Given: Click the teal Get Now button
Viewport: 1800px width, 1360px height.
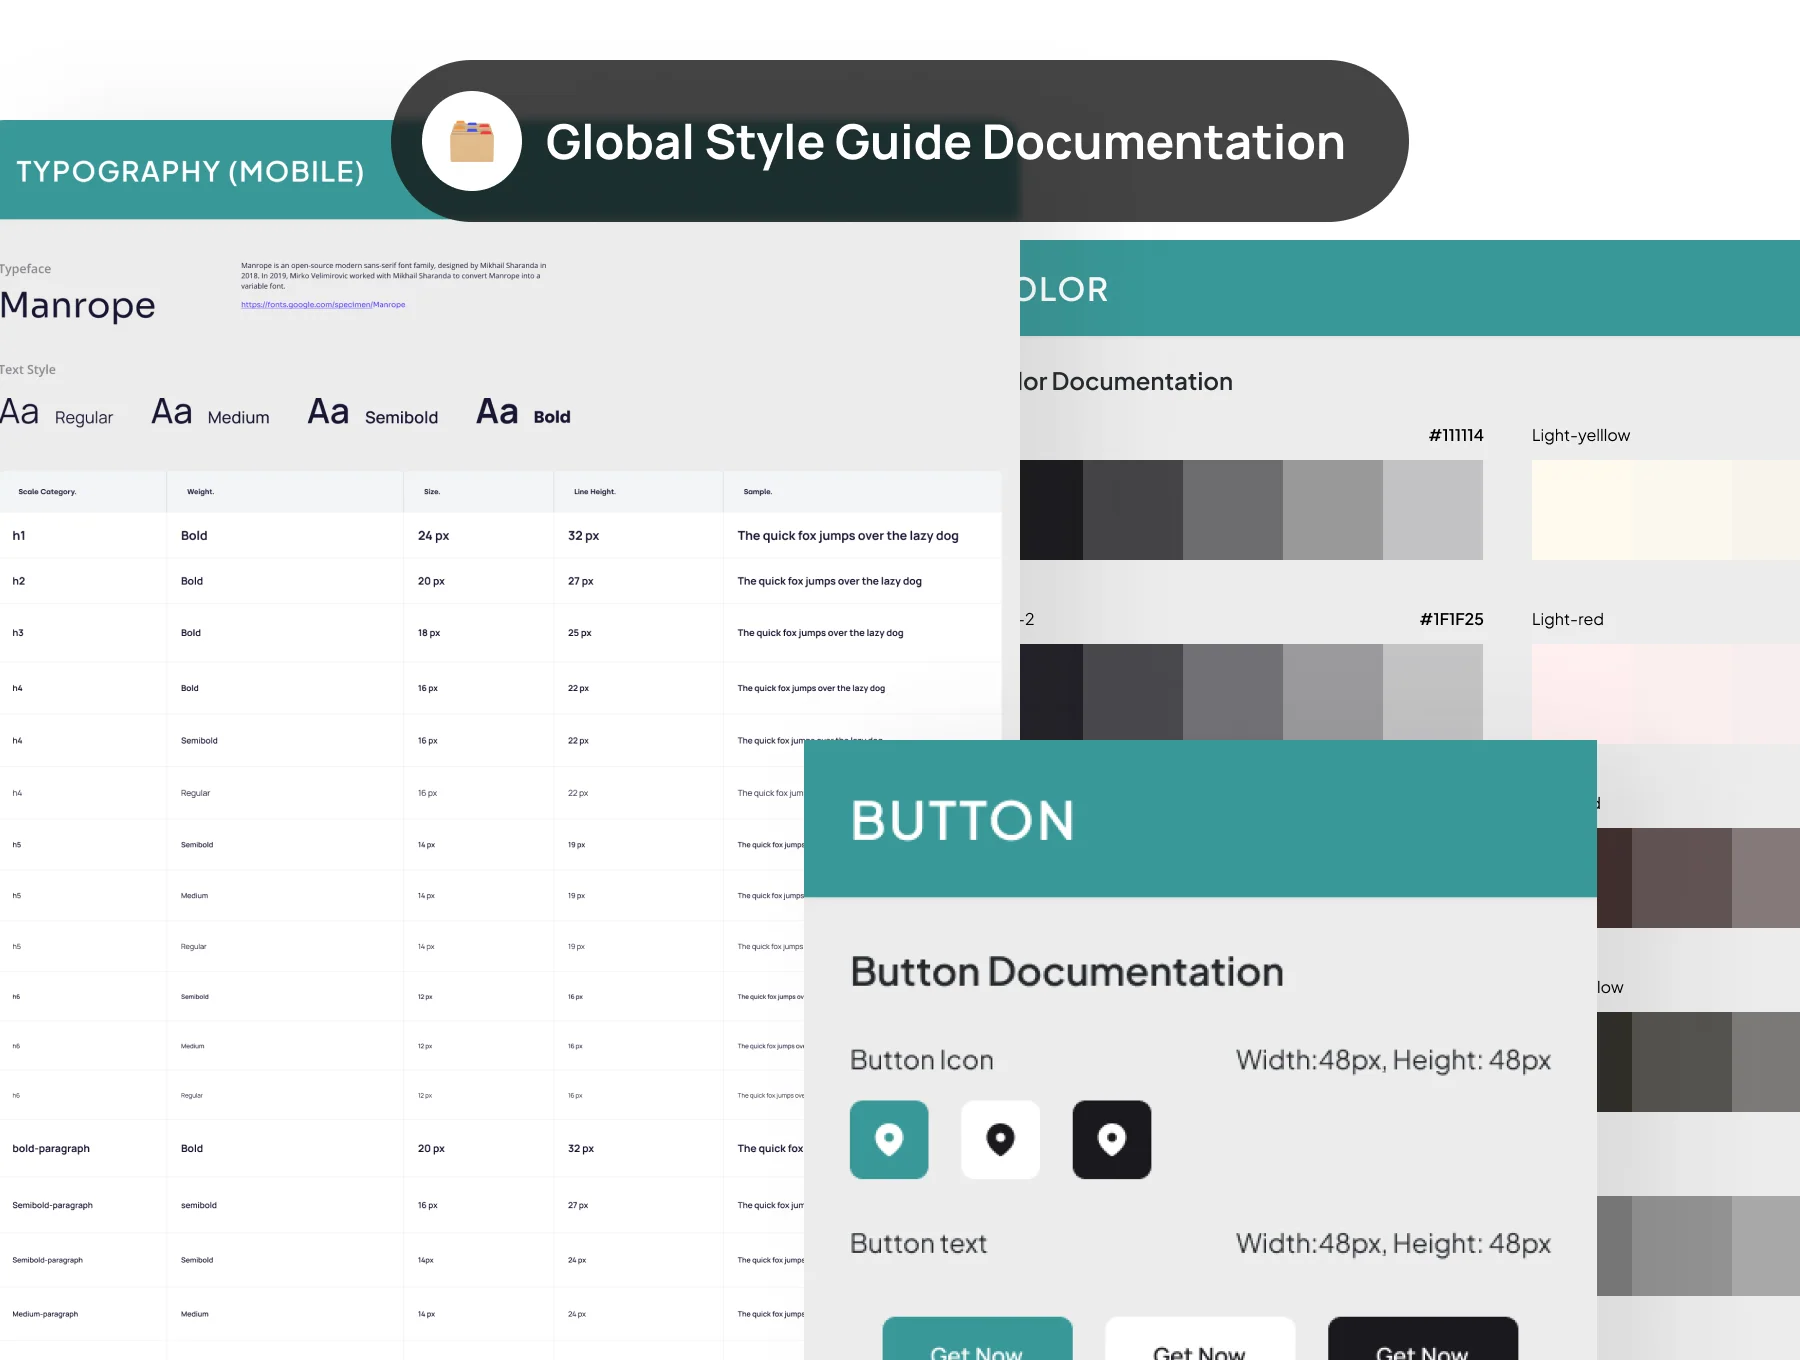Looking at the screenshot, I should point(977,1340).
